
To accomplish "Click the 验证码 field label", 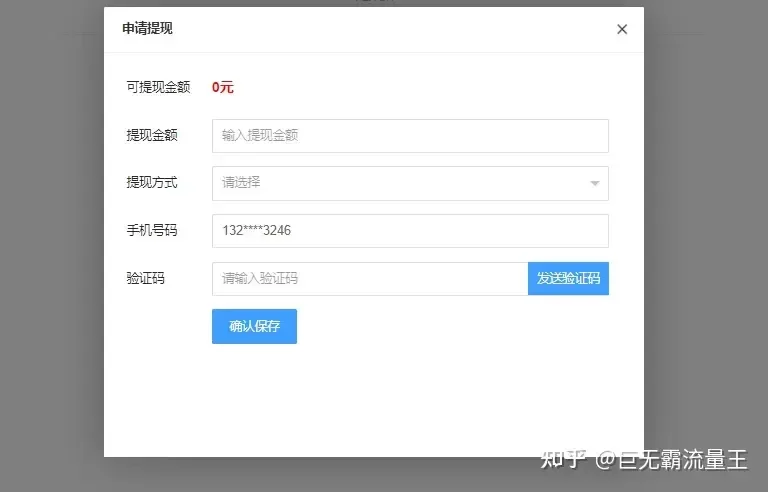I will pyautogui.click(x=145, y=279).
